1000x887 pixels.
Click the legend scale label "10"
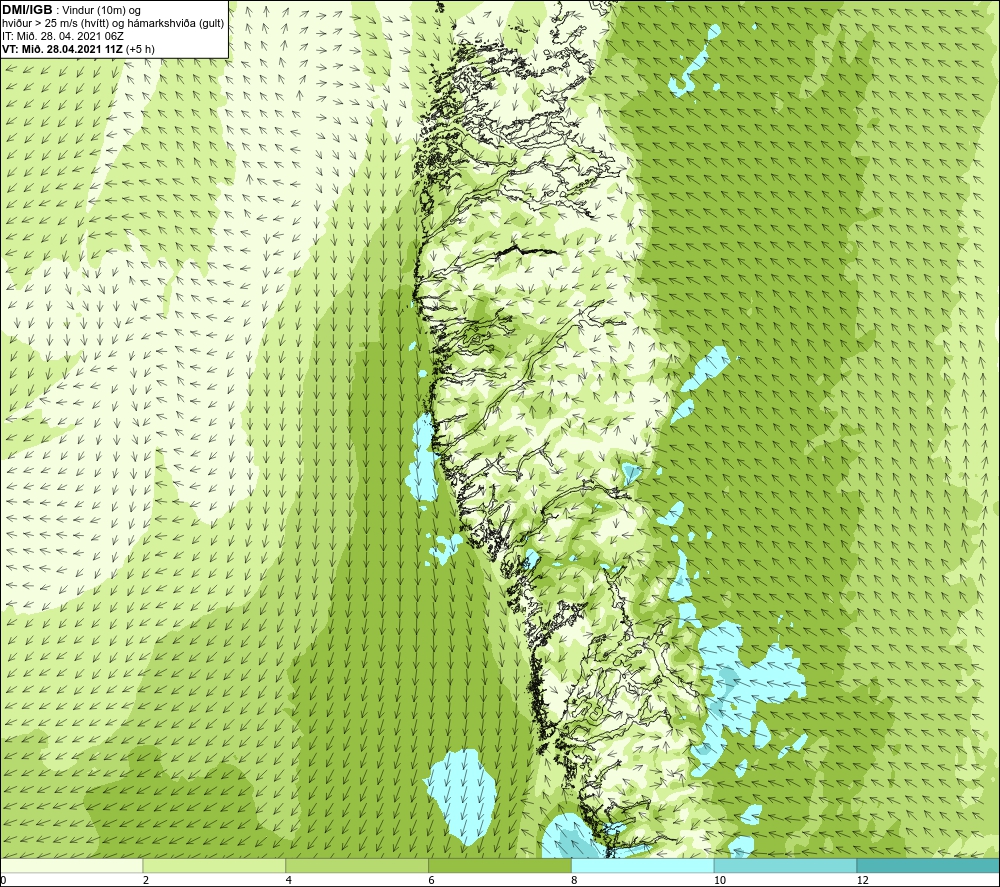(720, 881)
